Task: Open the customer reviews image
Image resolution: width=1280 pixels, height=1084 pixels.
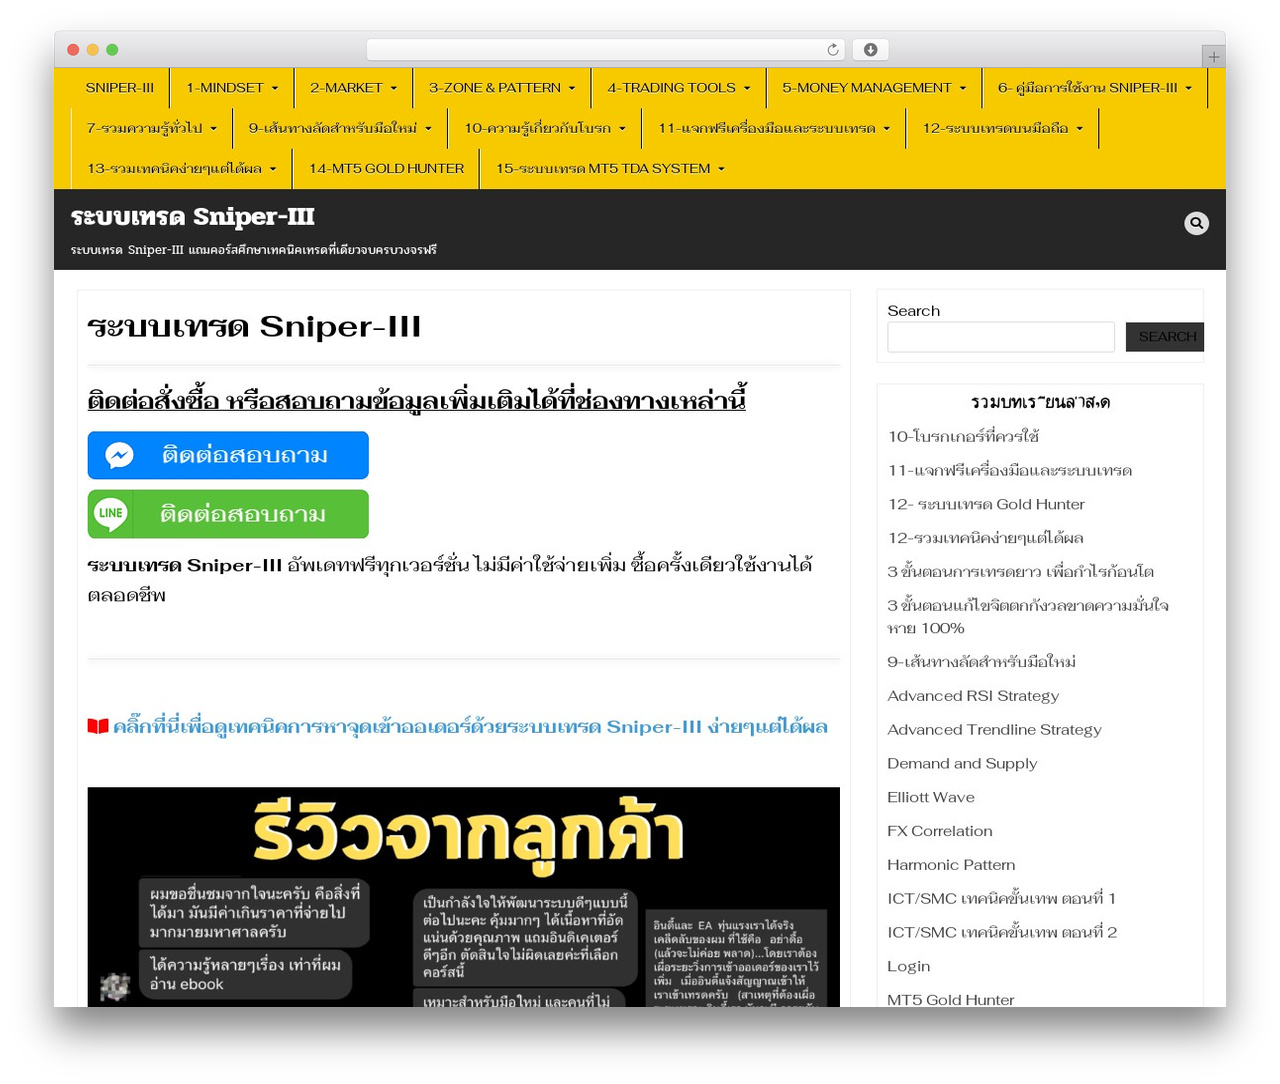Action: [x=463, y=897]
